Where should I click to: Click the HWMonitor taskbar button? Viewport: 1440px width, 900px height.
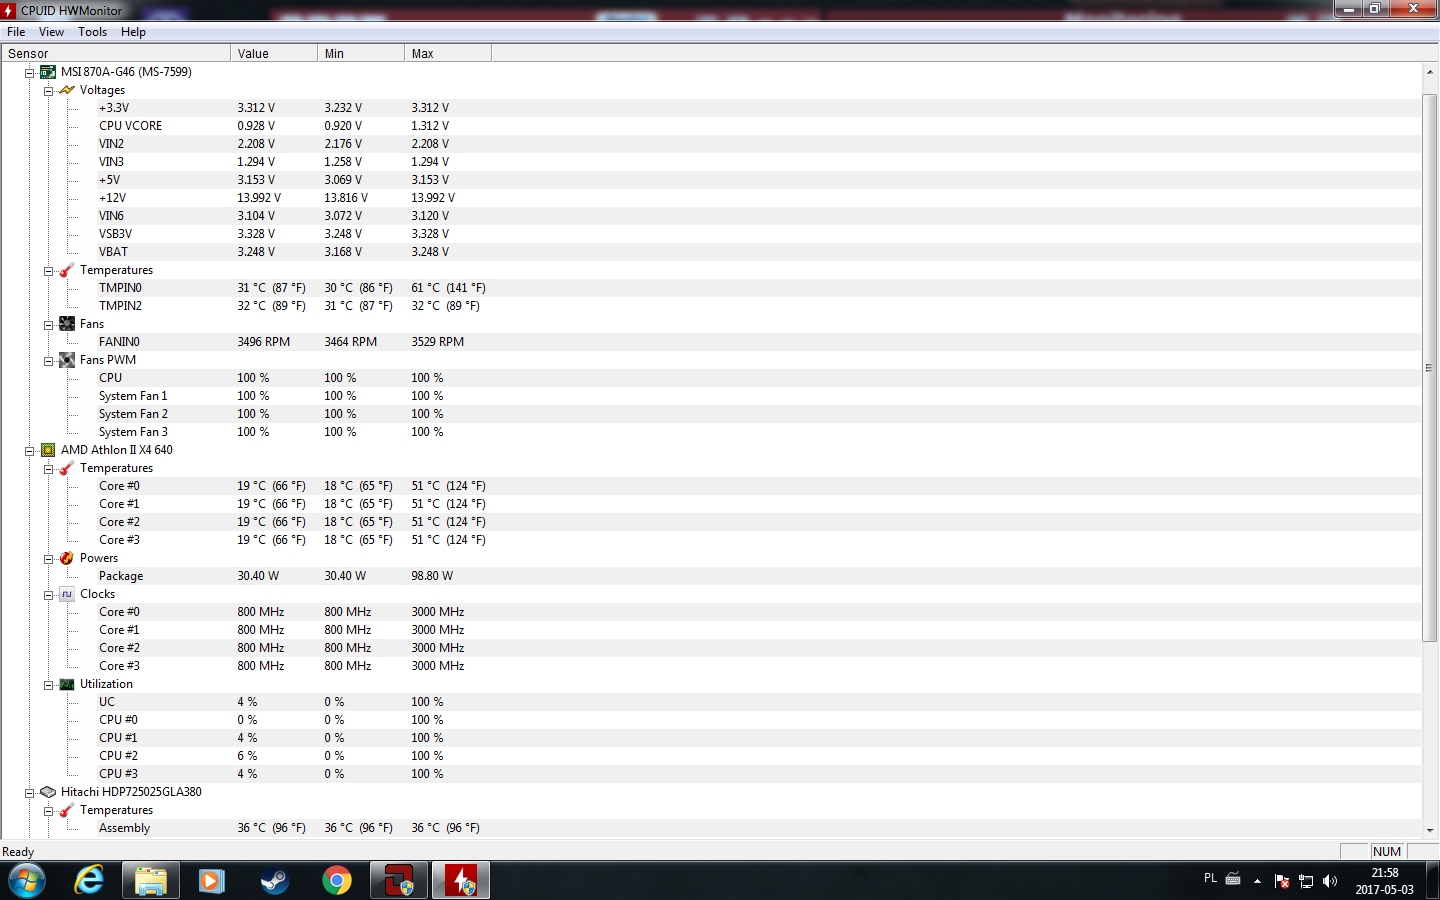pyautogui.click(x=461, y=881)
